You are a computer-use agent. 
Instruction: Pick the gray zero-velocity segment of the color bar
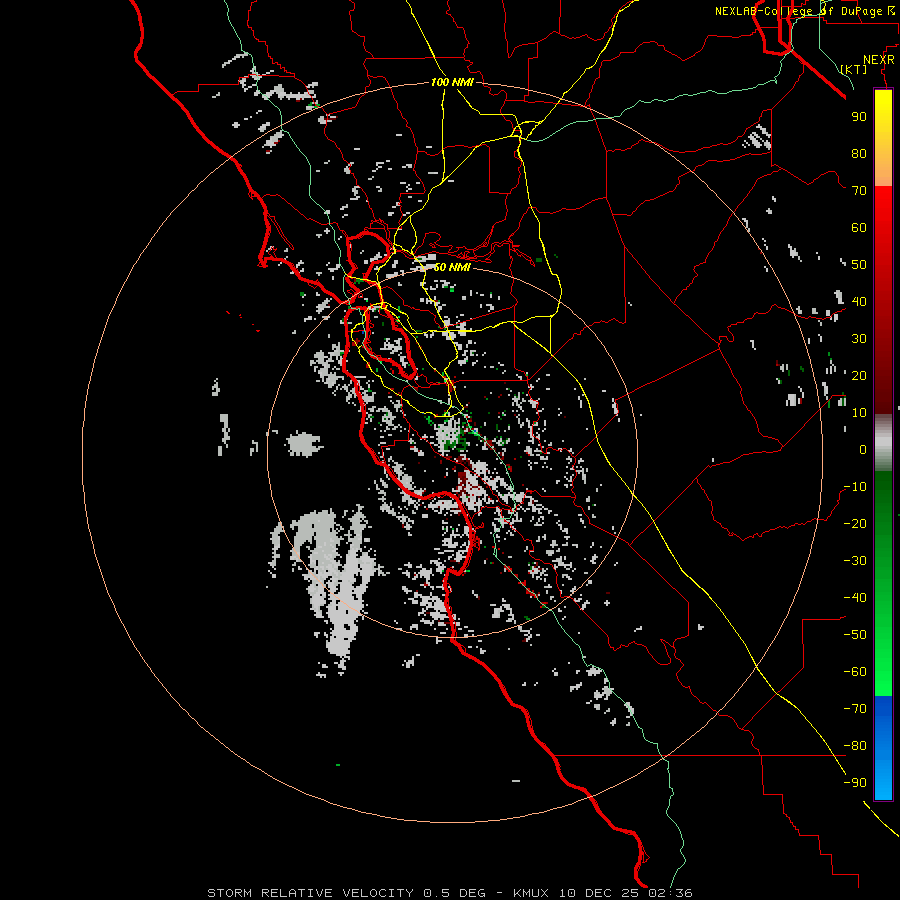(883, 443)
